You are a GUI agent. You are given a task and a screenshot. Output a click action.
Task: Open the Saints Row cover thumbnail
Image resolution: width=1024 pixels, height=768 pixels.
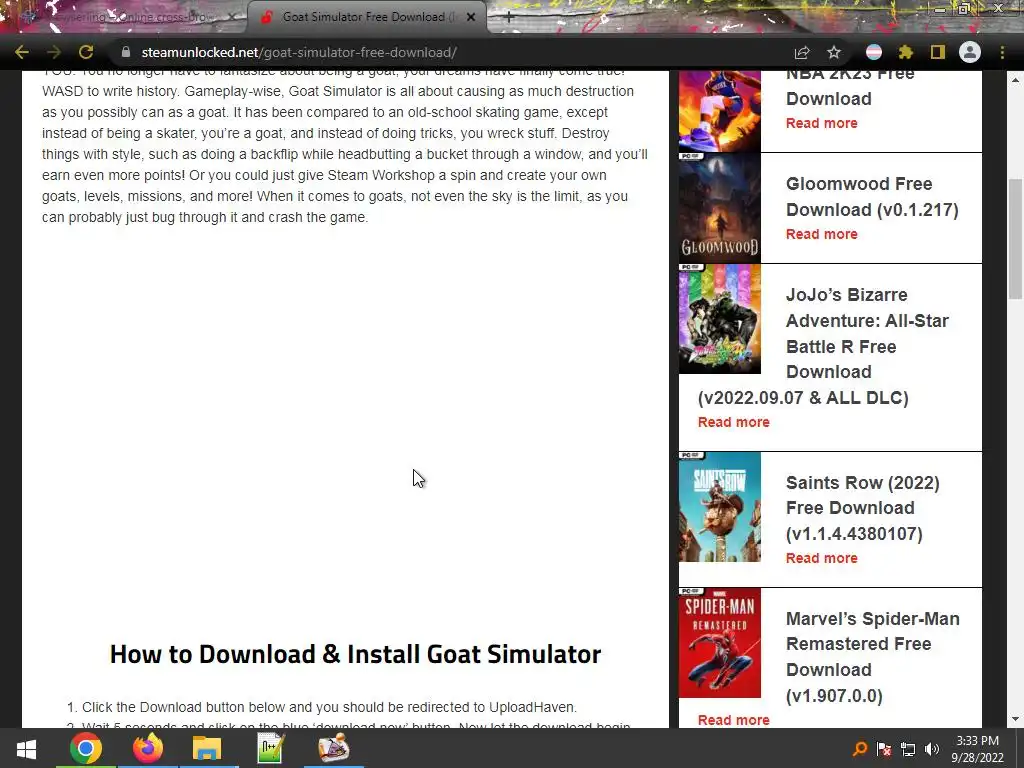pyautogui.click(x=720, y=507)
